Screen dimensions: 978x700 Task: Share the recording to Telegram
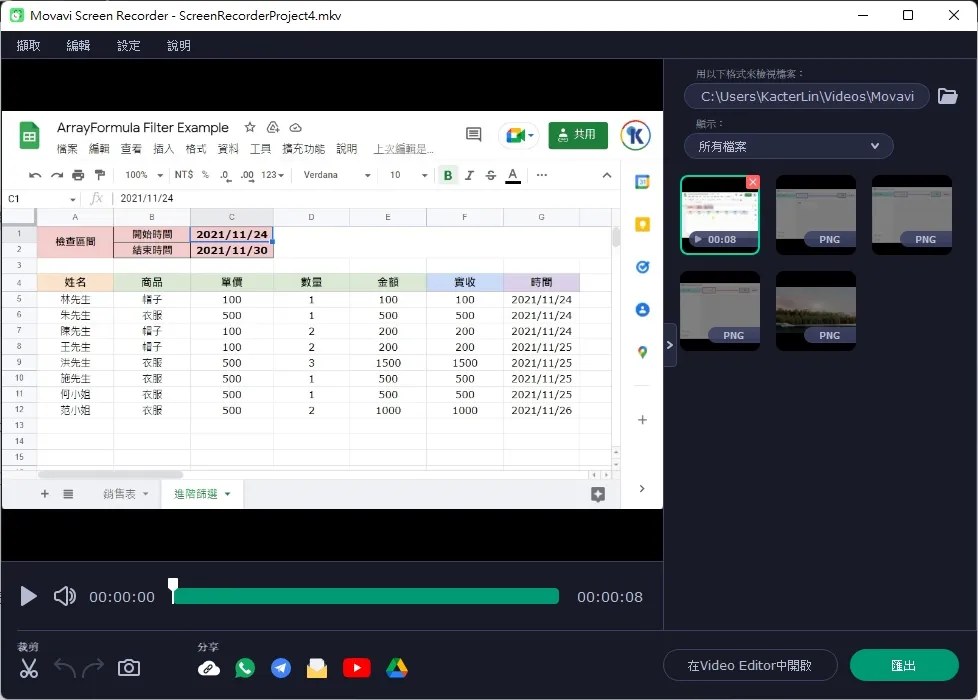point(281,668)
